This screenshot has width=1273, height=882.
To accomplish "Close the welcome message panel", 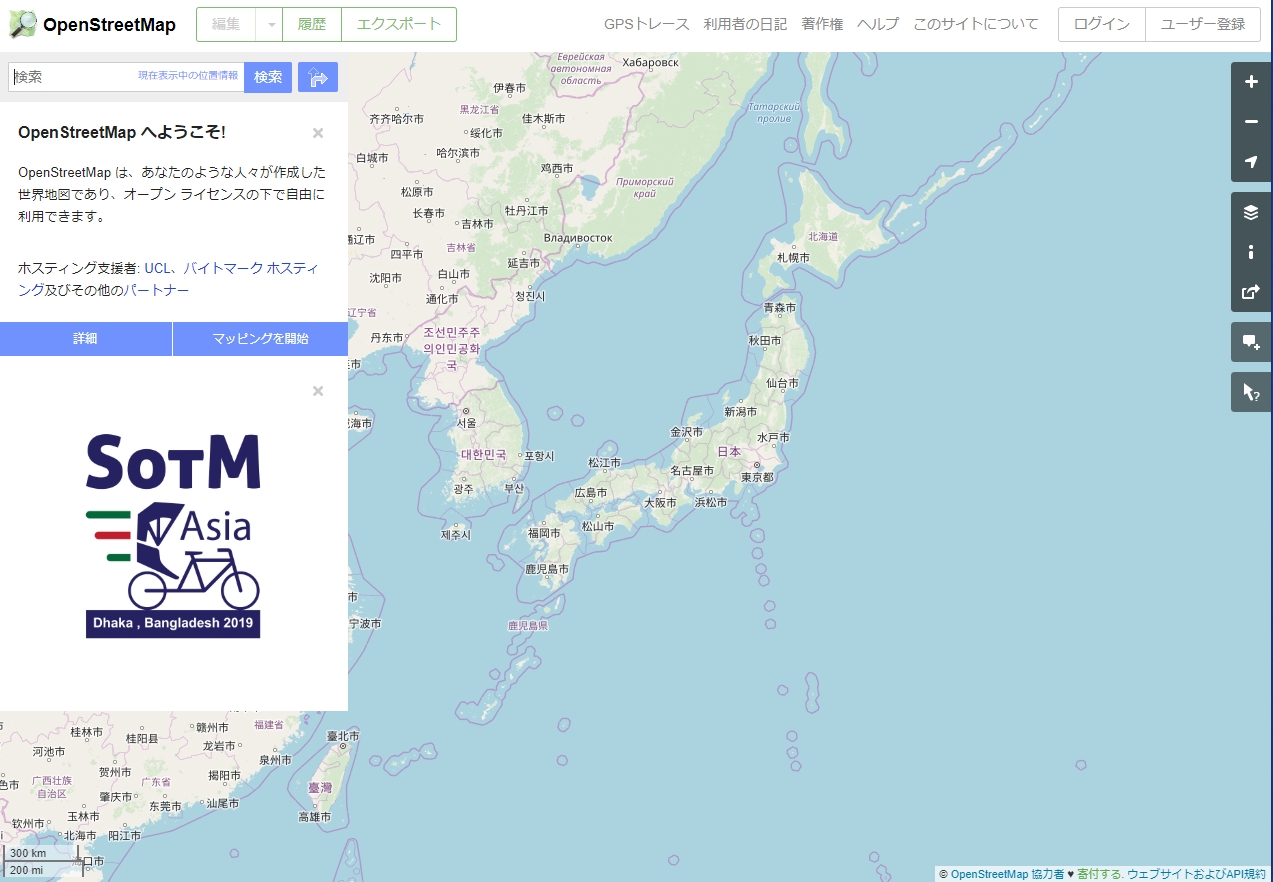I will click(x=318, y=133).
